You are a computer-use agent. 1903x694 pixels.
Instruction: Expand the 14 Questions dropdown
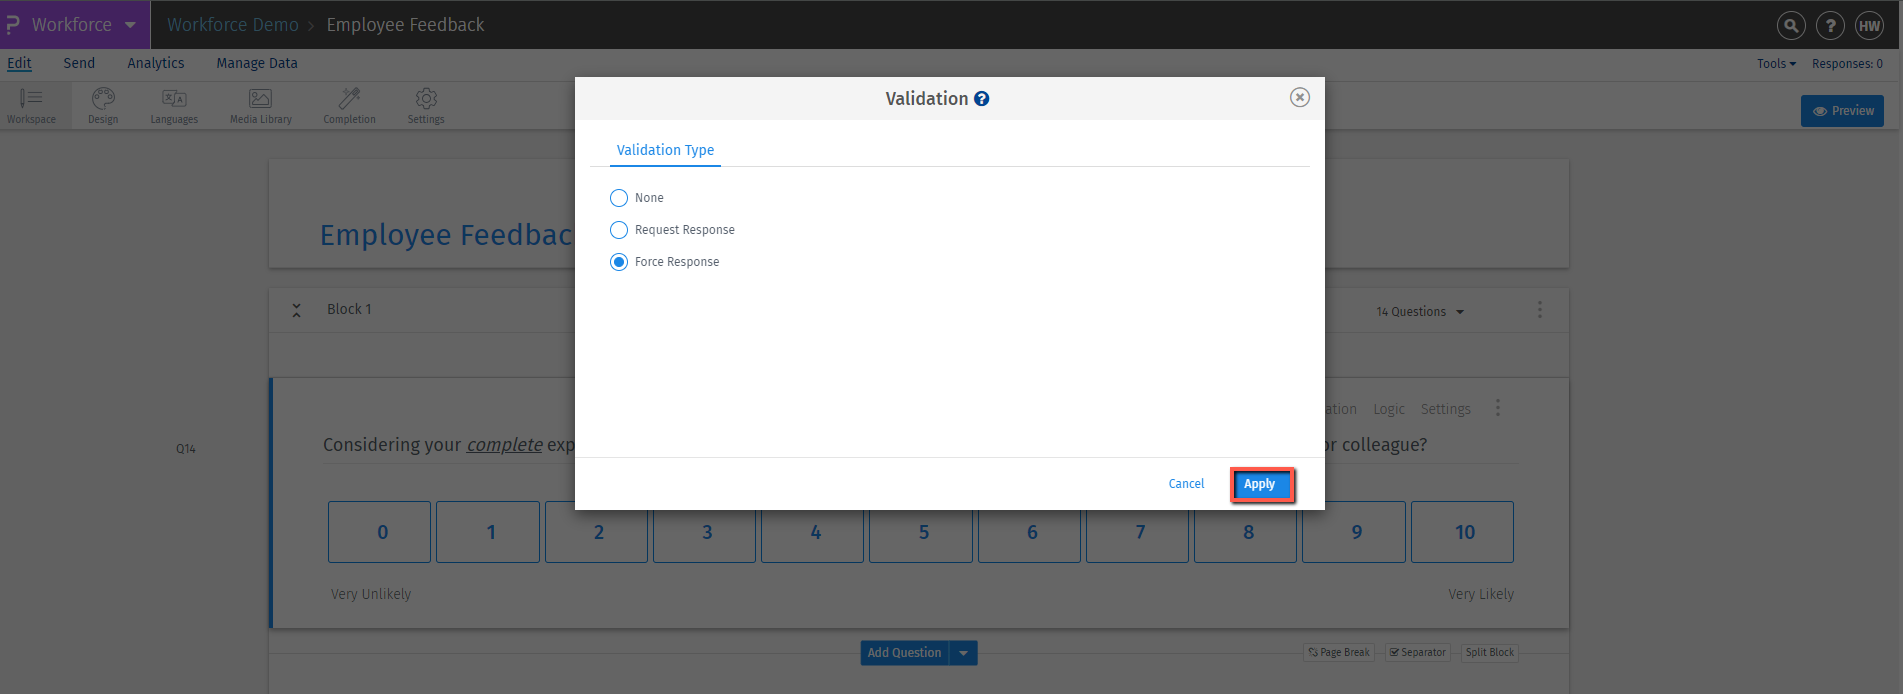pyautogui.click(x=1420, y=311)
